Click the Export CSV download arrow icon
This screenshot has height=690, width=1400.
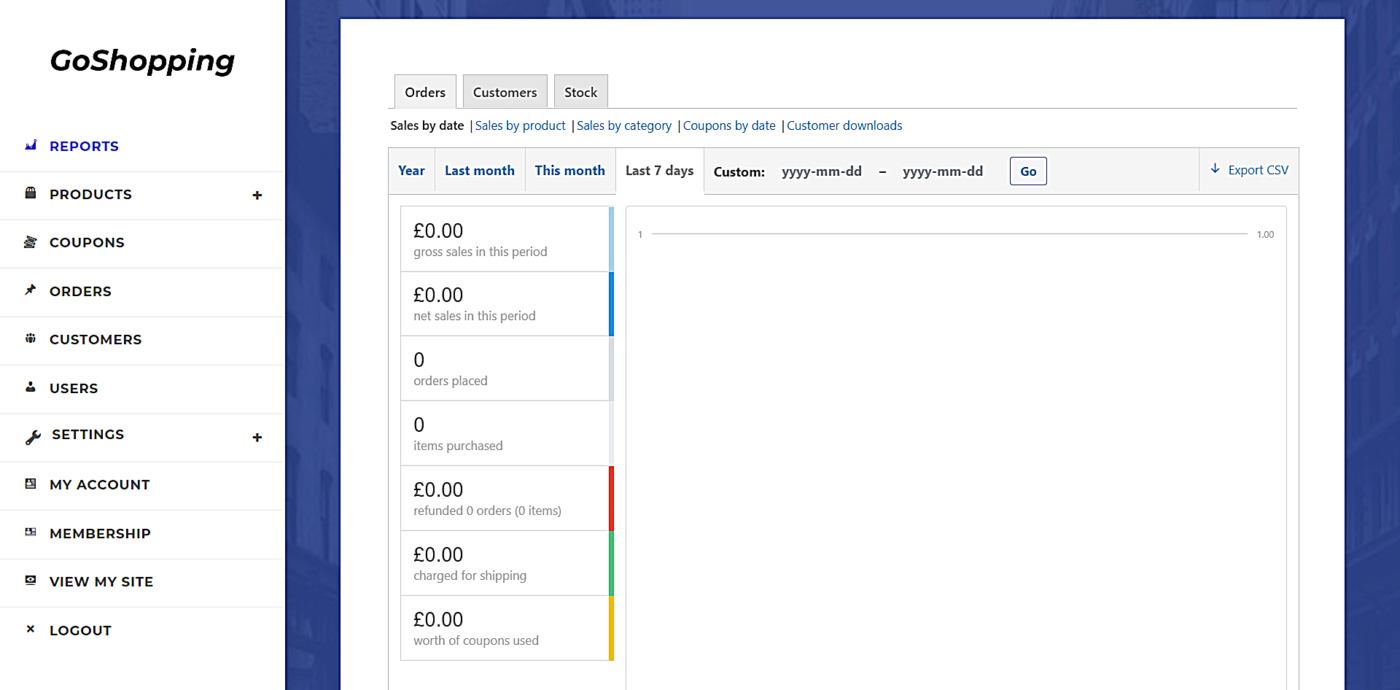(x=1215, y=169)
